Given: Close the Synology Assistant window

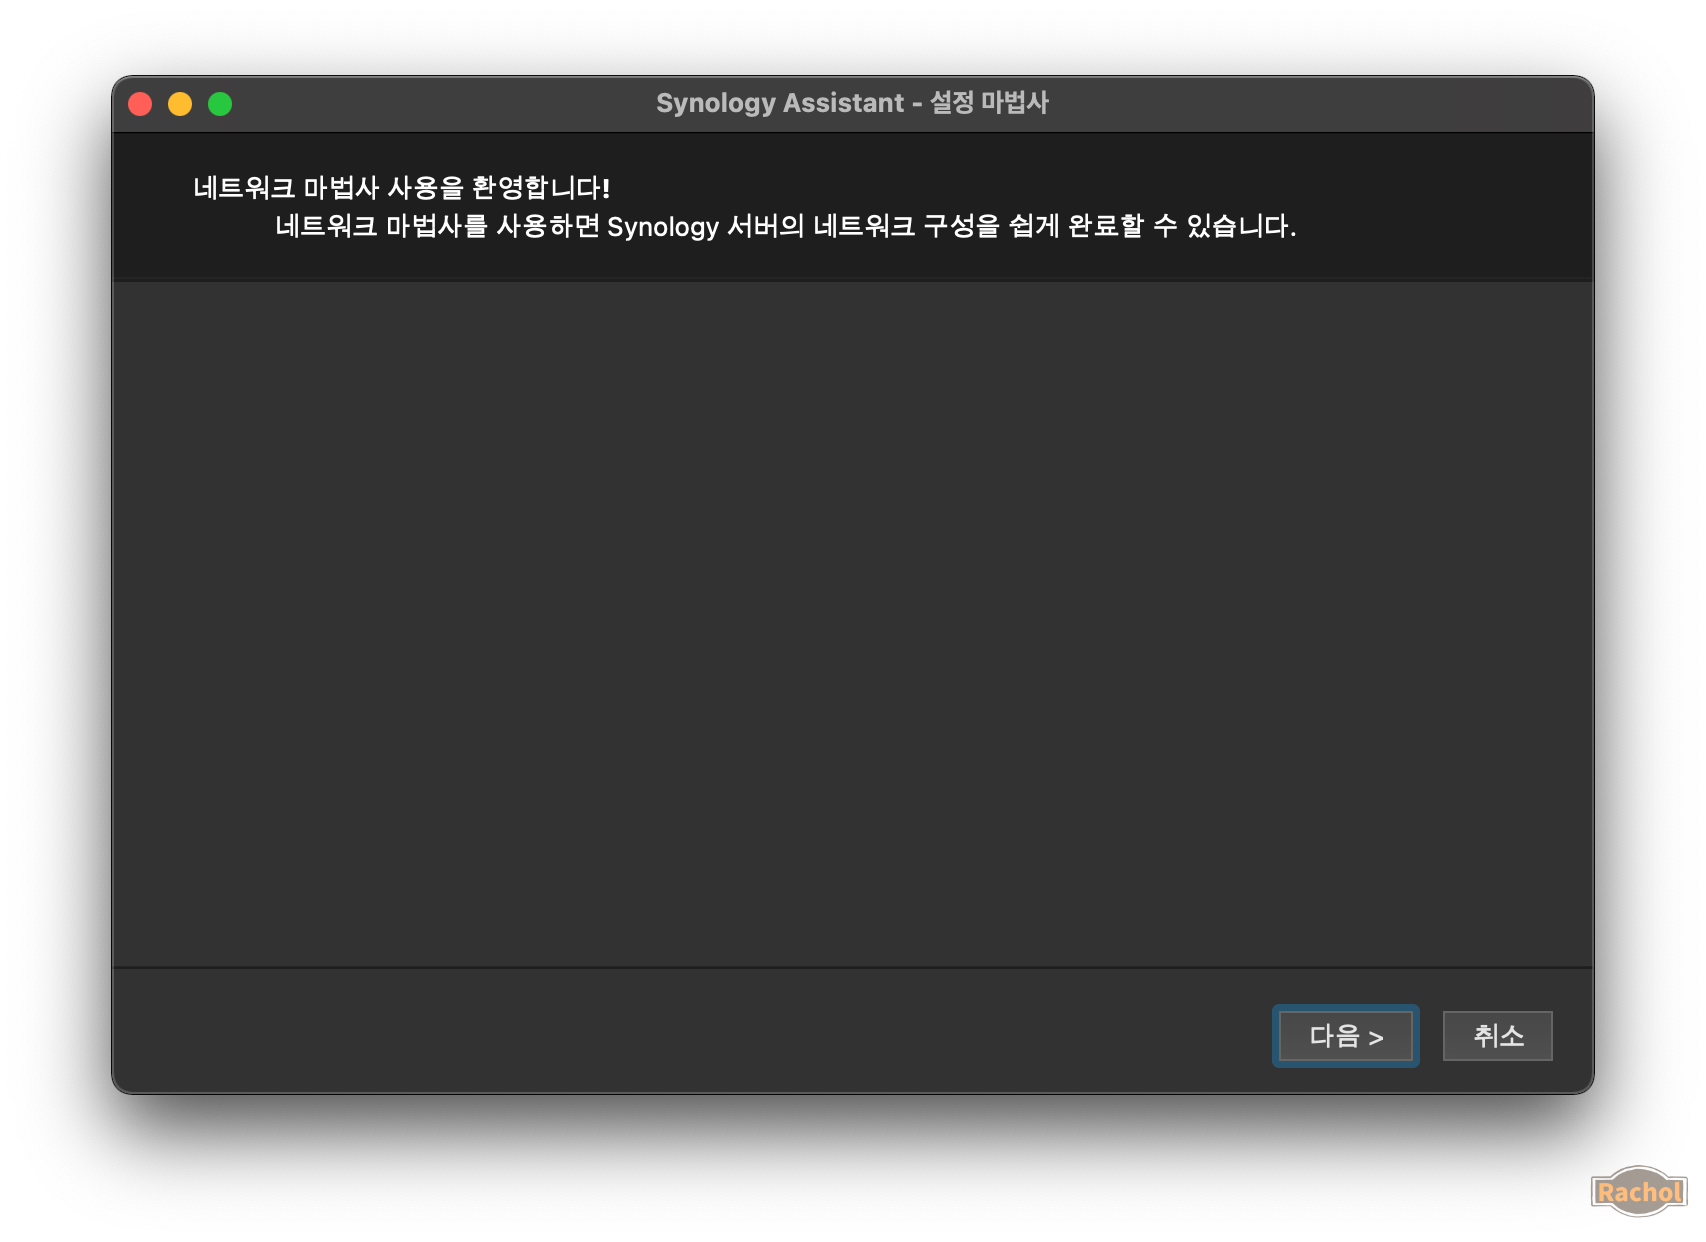Looking at the screenshot, I should [140, 104].
